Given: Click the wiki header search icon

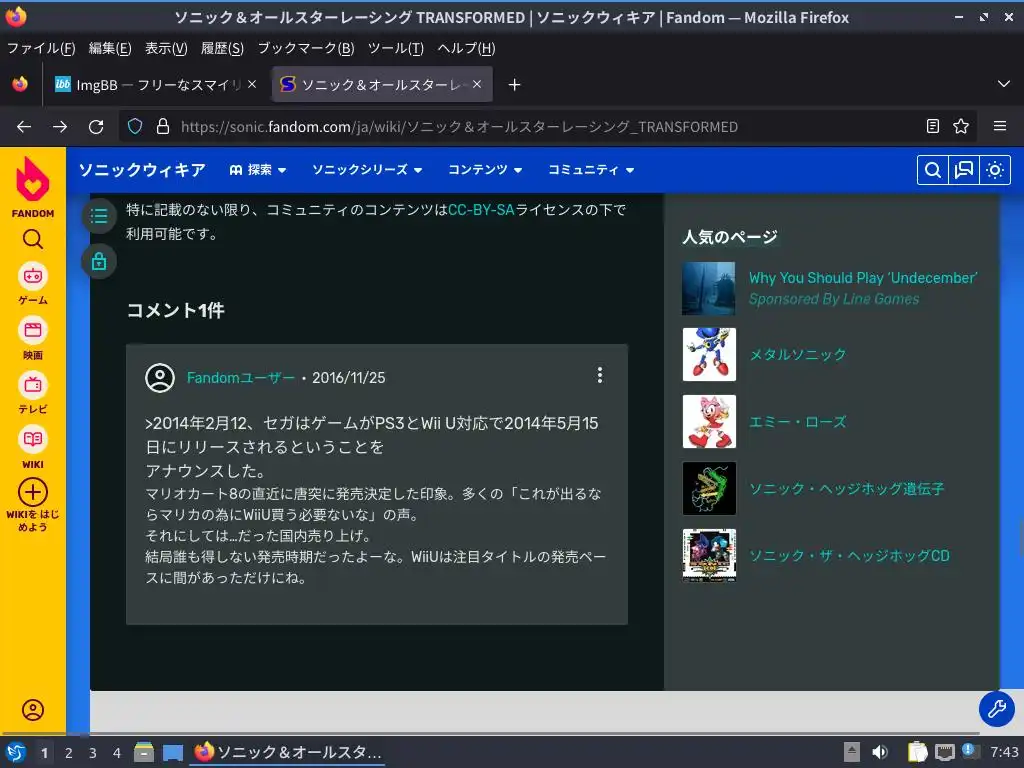Looking at the screenshot, I should point(933,170).
